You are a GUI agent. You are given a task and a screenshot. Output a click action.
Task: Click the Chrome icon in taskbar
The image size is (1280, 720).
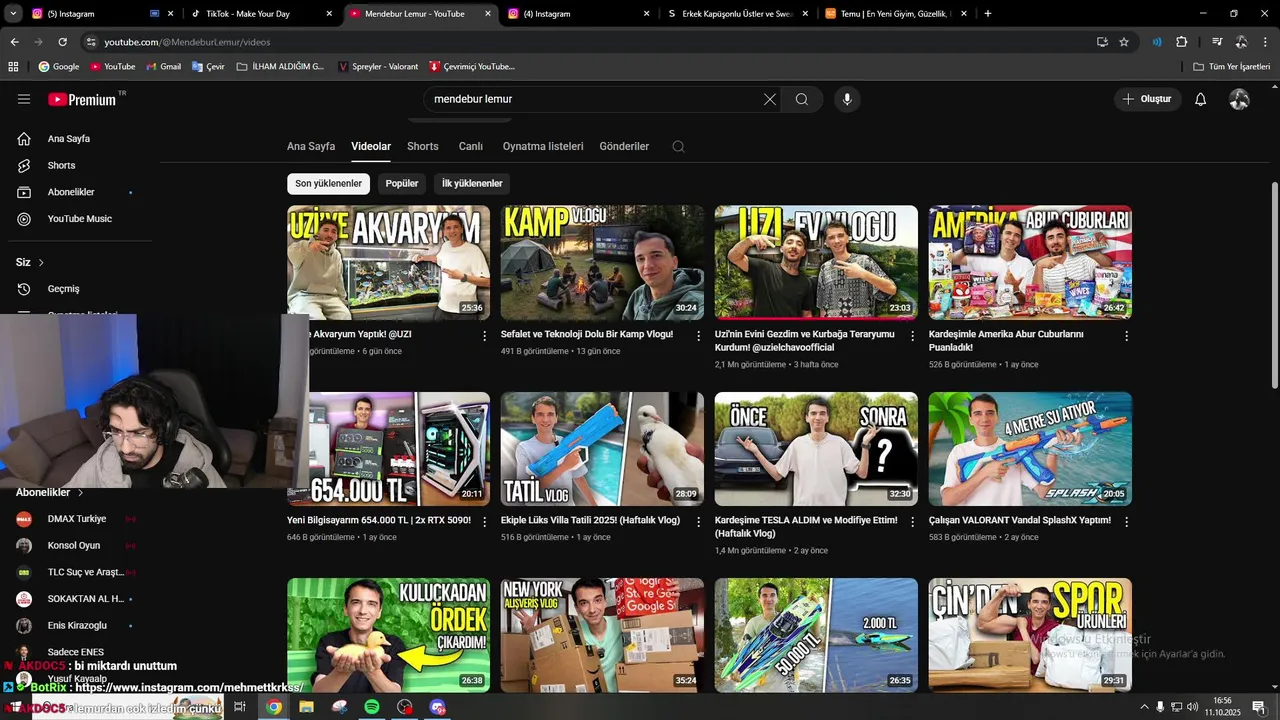(274, 707)
